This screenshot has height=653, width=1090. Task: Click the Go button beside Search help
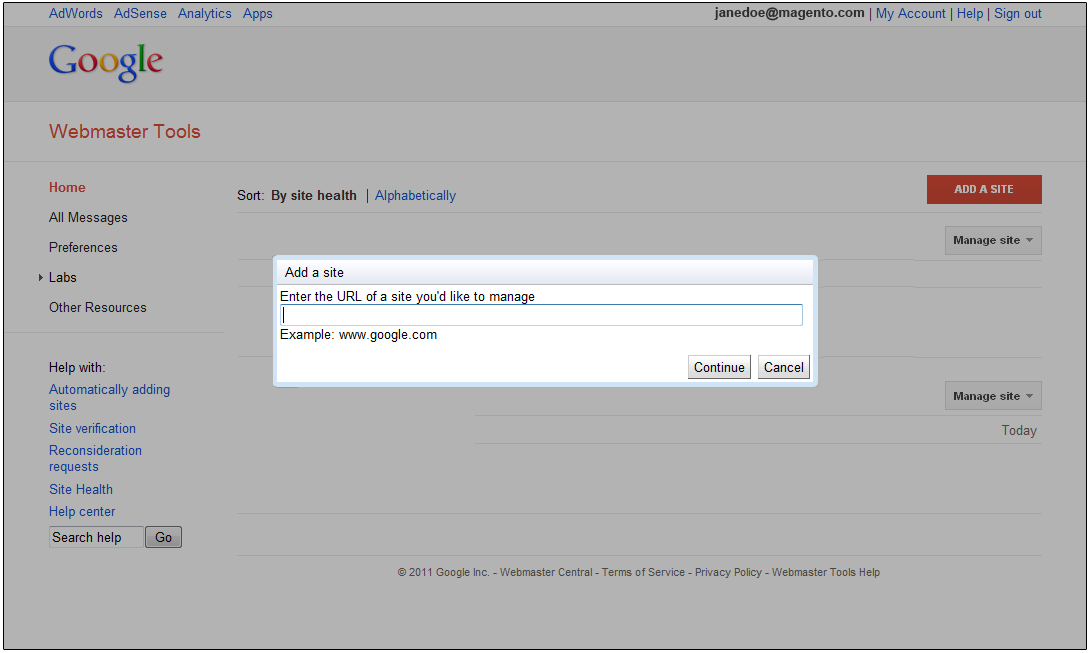[x=163, y=537]
